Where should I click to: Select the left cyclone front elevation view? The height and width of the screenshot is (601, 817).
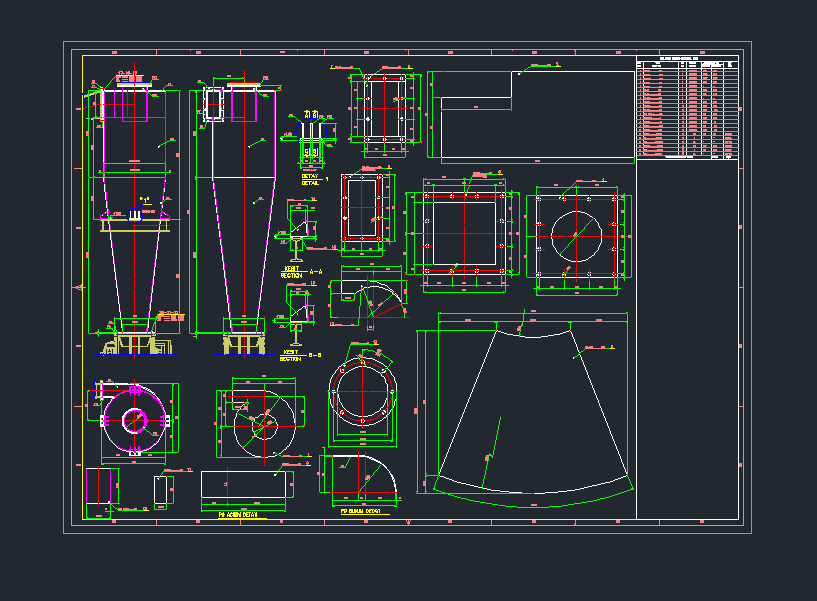(x=134, y=210)
